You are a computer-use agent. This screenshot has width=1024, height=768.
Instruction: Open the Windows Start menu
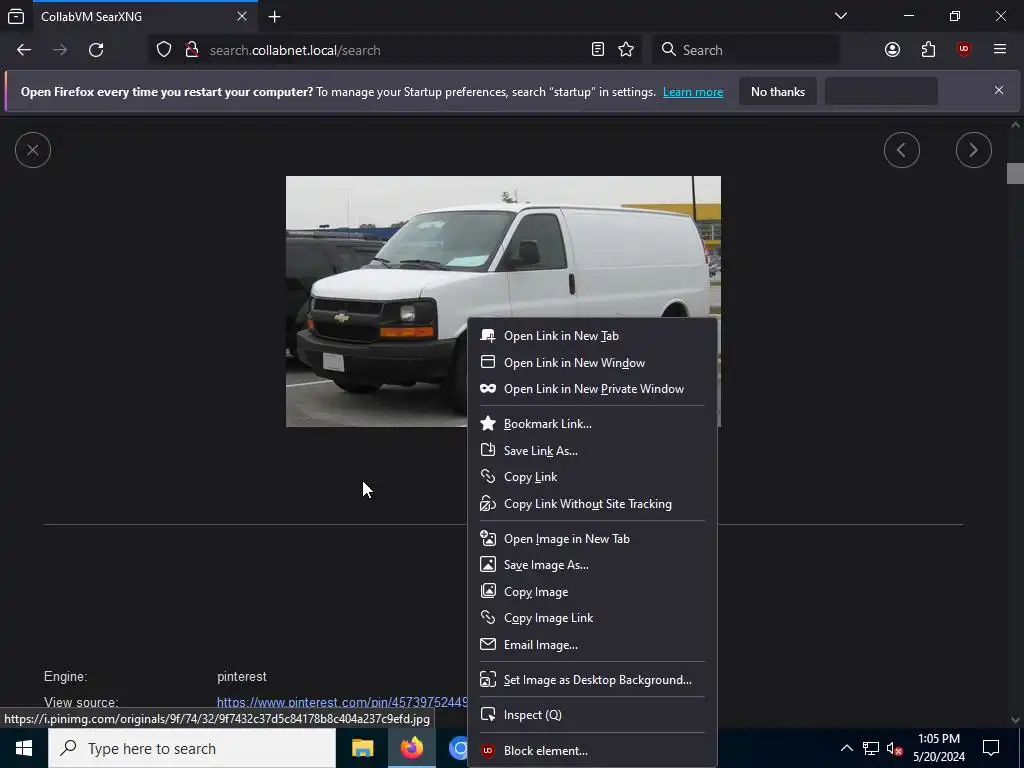tap(24, 748)
